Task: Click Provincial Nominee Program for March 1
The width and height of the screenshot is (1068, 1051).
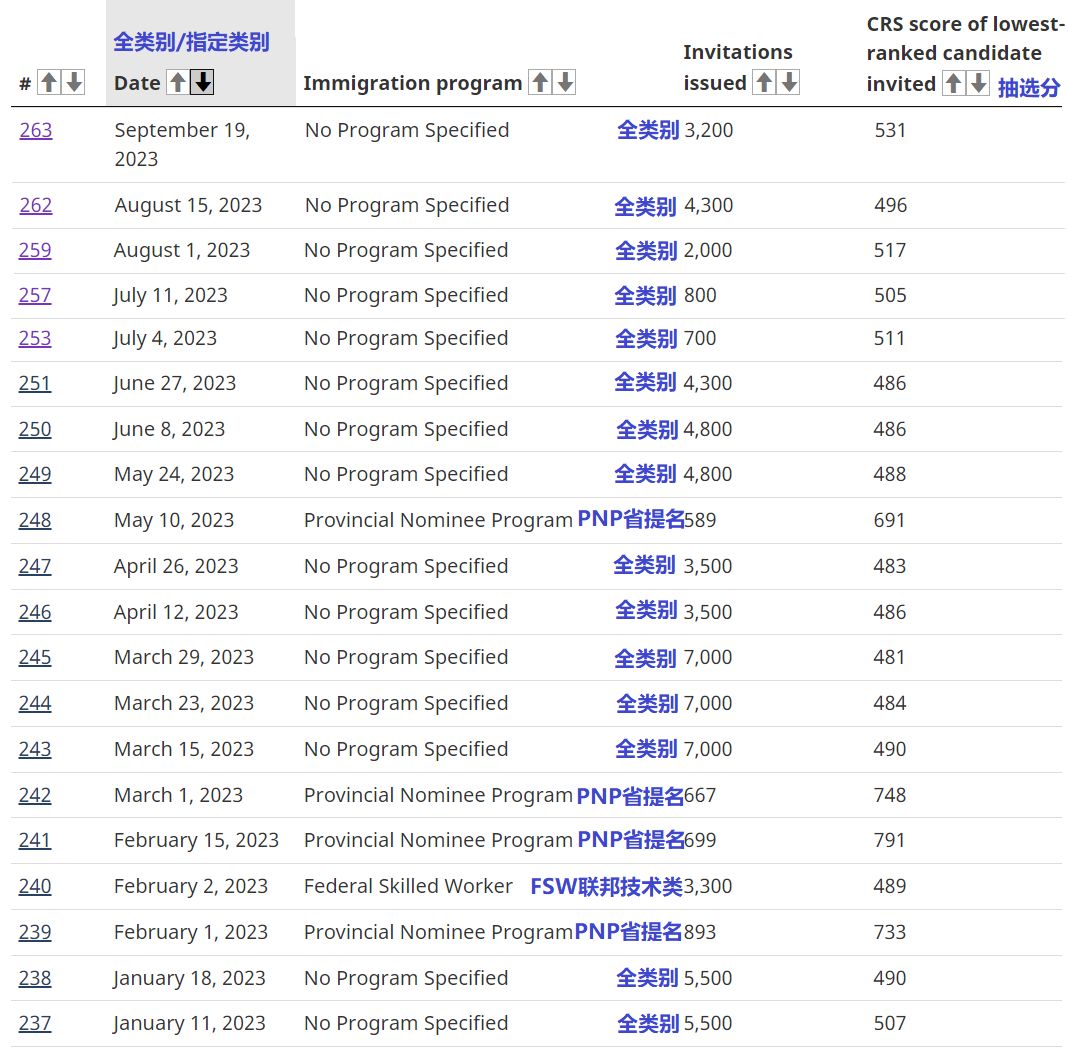Action: coord(438,795)
